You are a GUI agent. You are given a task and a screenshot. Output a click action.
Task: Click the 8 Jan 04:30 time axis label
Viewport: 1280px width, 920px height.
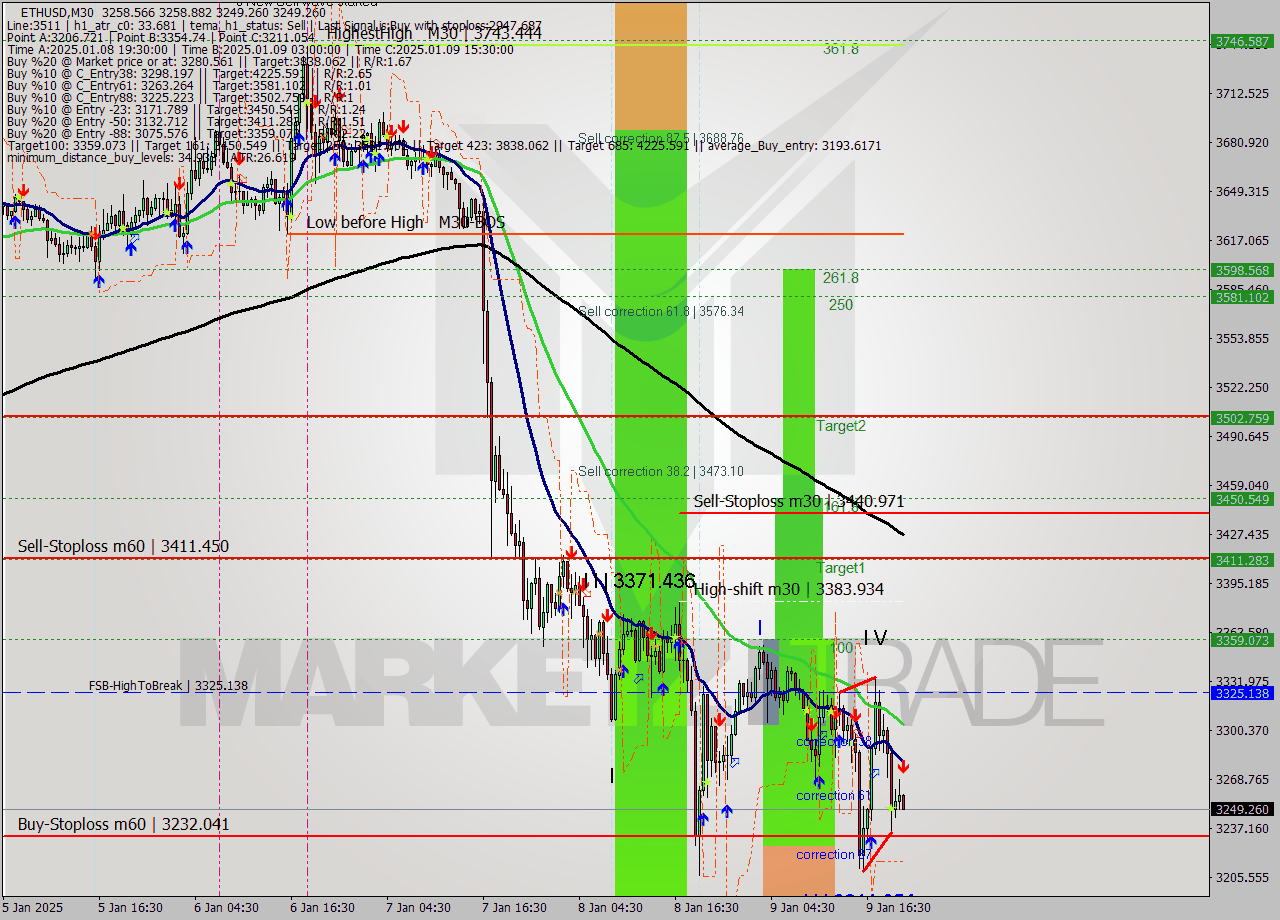[x=610, y=908]
